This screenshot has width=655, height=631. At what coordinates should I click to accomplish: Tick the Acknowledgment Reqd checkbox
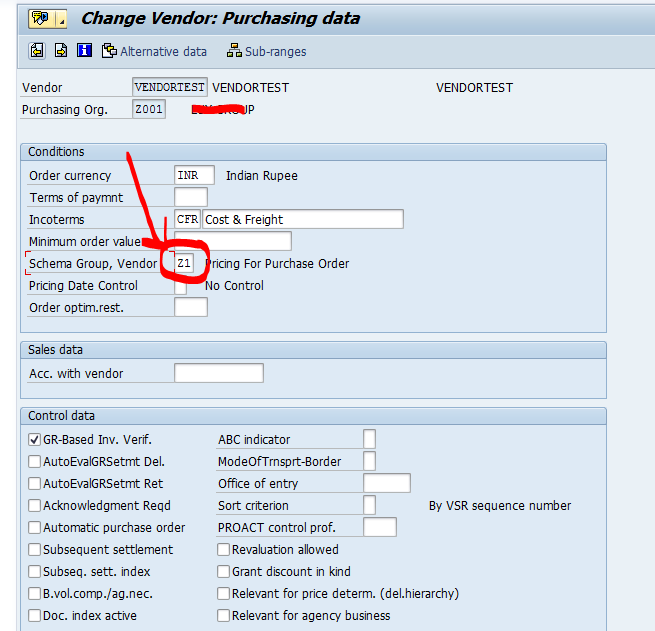(x=35, y=505)
